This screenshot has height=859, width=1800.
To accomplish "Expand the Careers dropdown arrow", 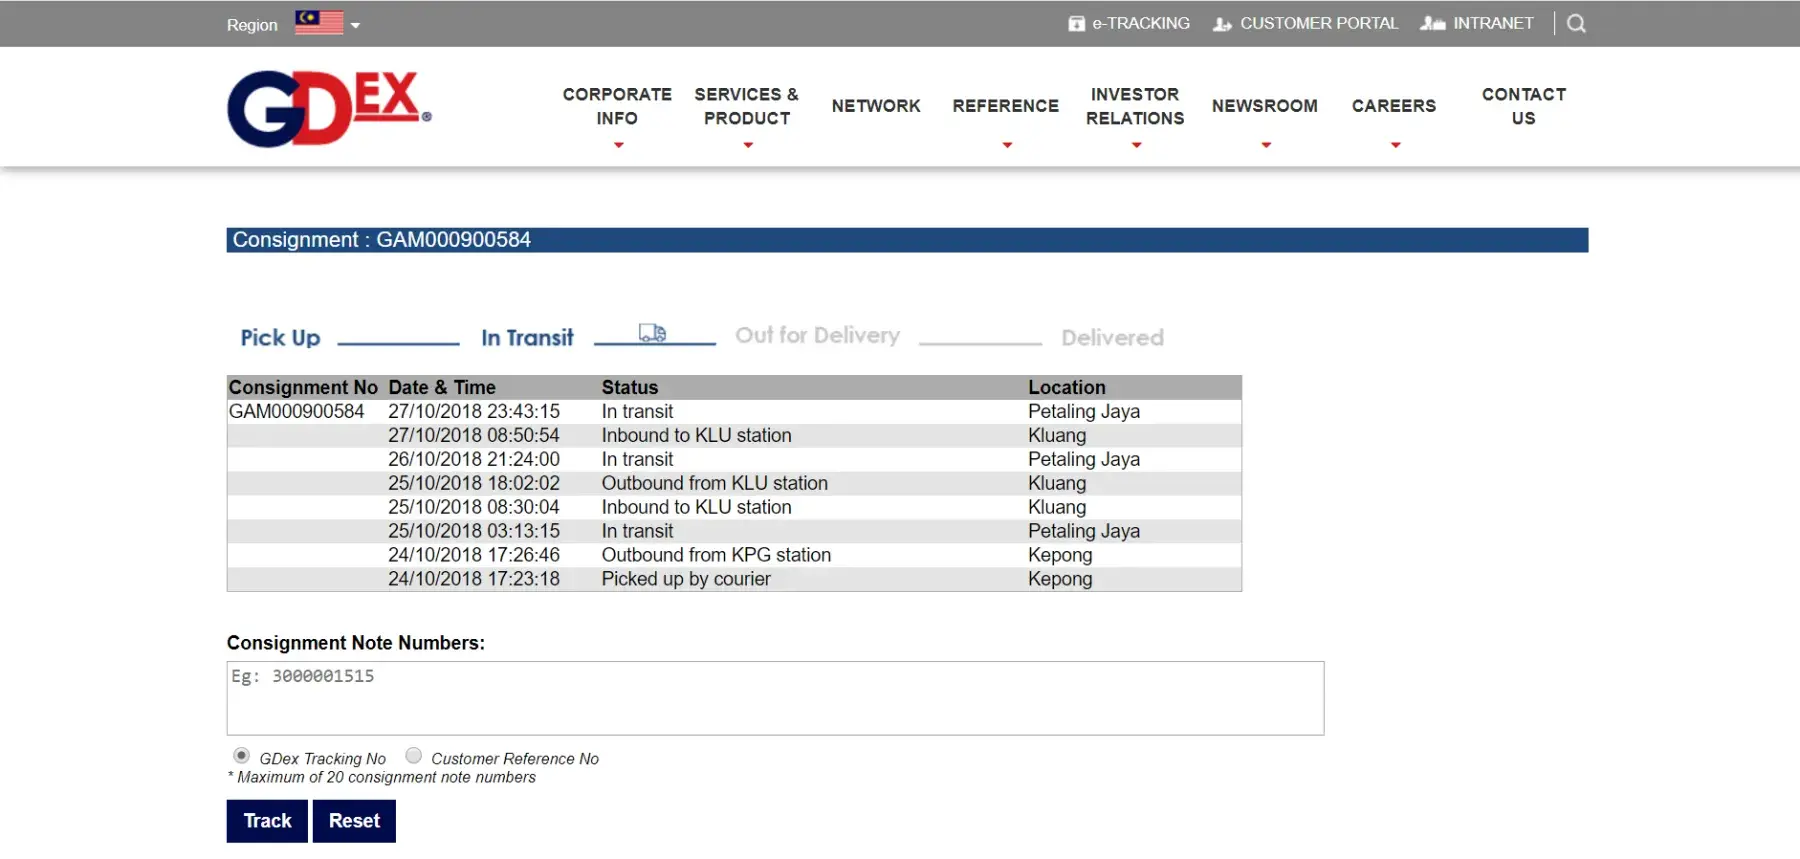I will [x=1395, y=146].
